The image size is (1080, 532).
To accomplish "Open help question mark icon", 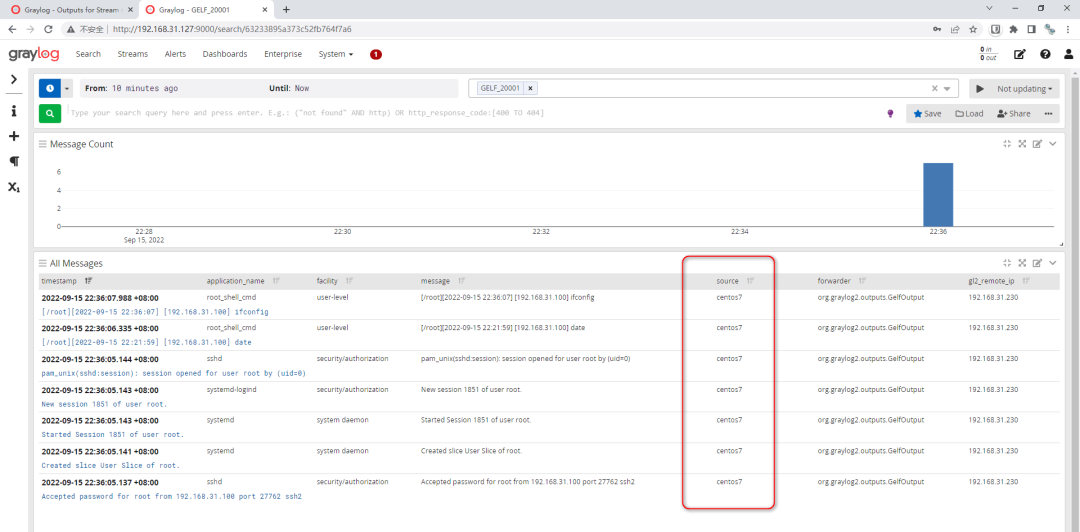I will pos(1046,54).
